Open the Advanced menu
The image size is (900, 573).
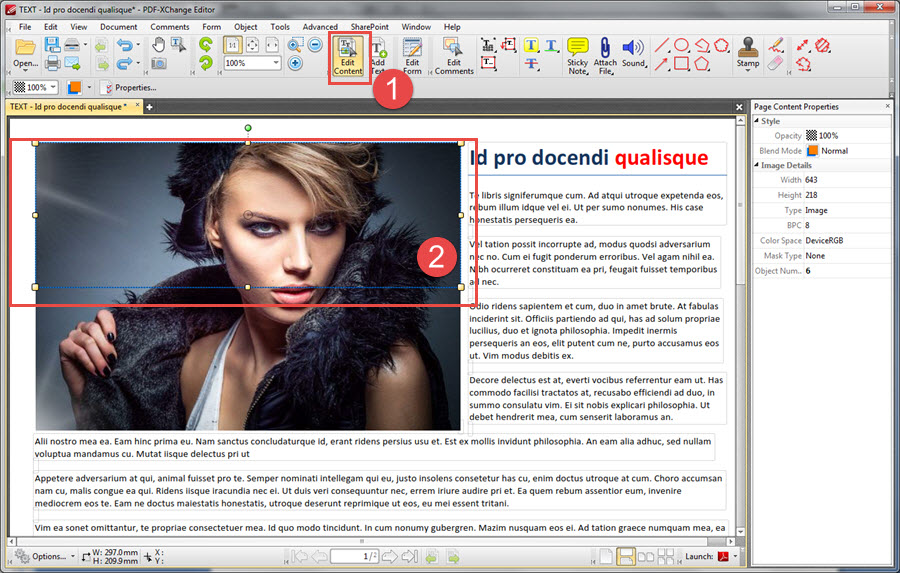coord(320,26)
